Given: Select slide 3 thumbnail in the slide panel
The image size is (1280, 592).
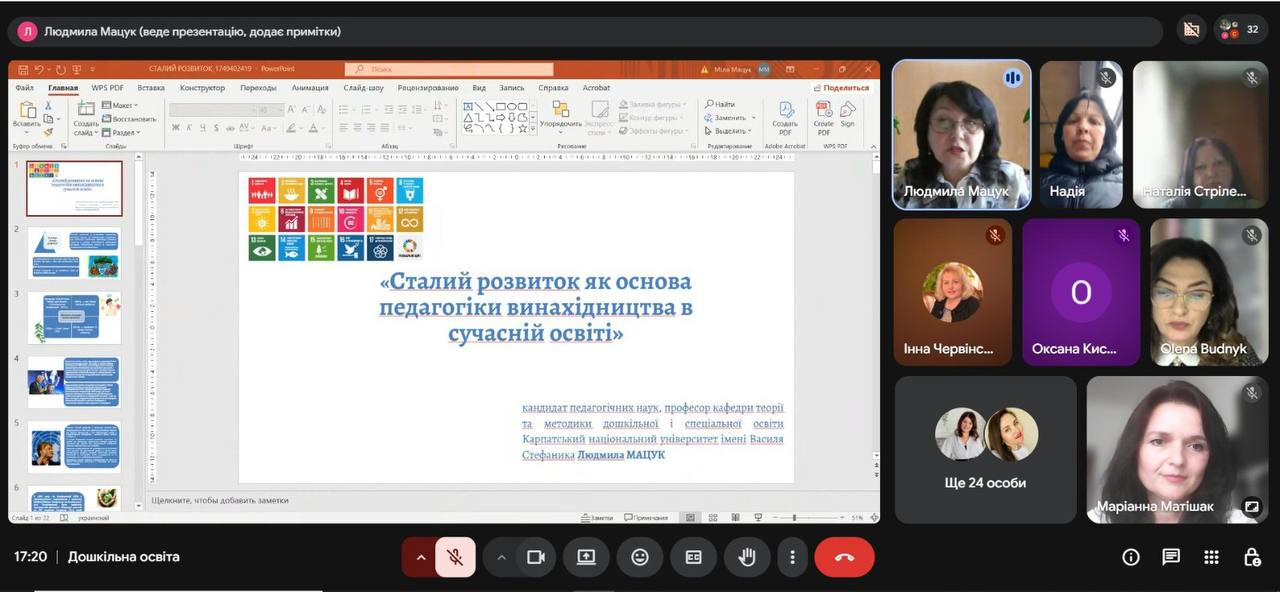Looking at the screenshot, I should [x=74, y=318].
